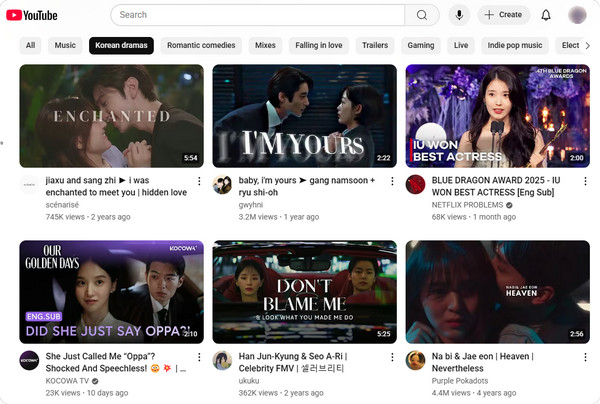The width and height of the screenshot is (600, 404).
Task: Go to KOCOWA TV channel name
Action: click(x=67, y=381)
